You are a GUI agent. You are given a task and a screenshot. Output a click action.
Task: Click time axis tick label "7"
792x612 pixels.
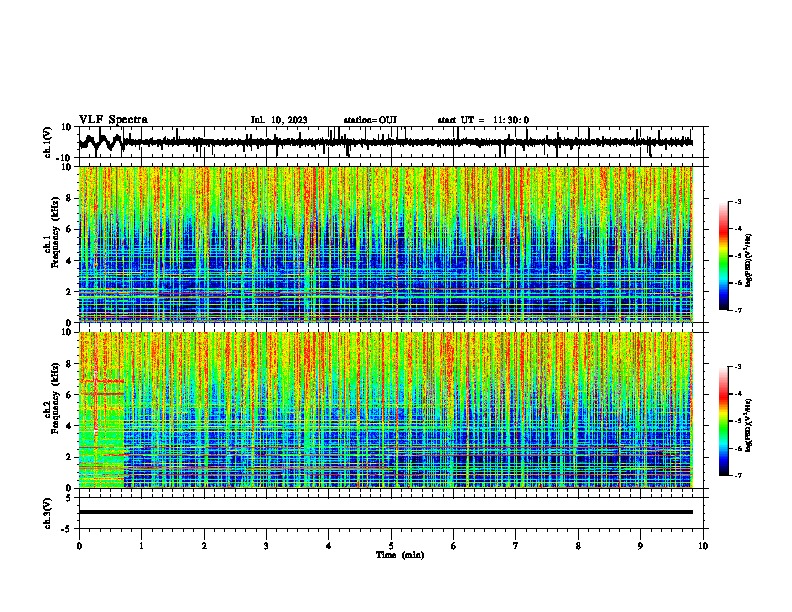[516, 546]
